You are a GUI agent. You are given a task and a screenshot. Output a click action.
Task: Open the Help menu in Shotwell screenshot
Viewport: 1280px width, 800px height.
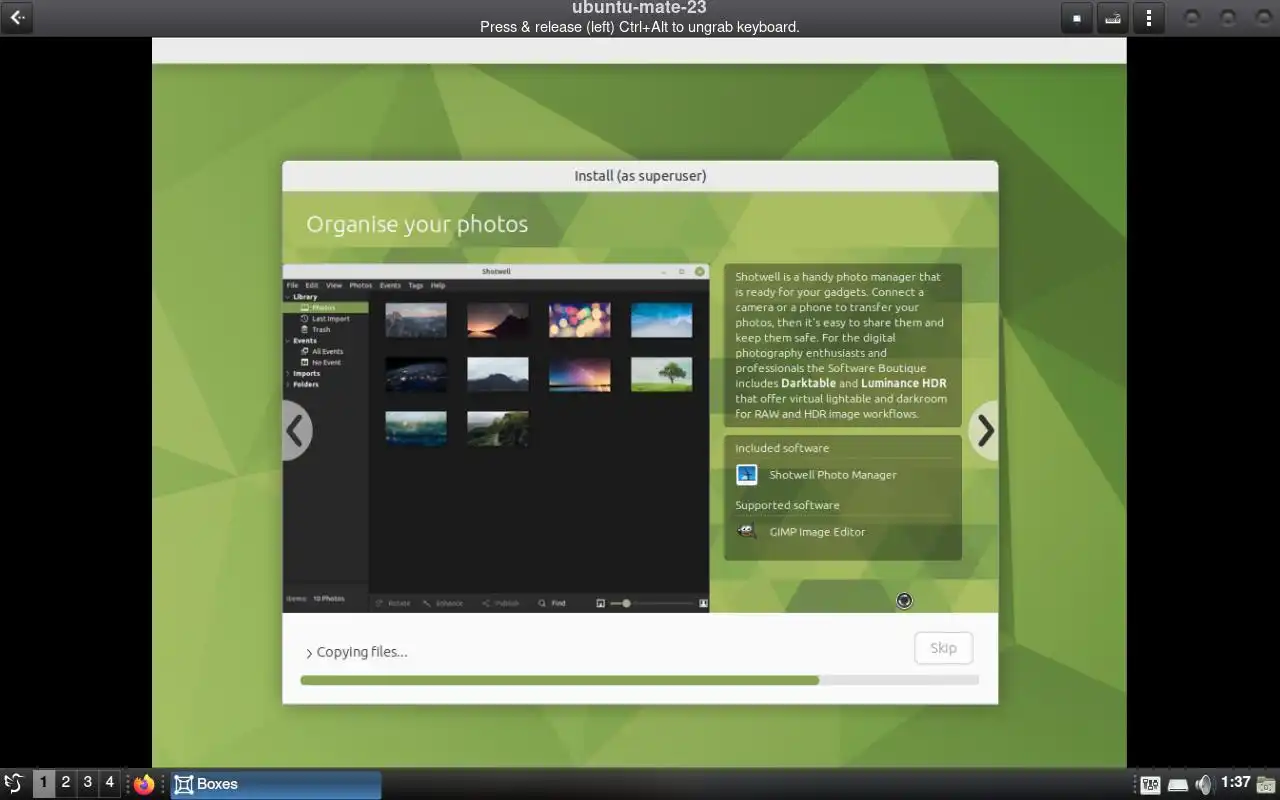coord(438,285)
